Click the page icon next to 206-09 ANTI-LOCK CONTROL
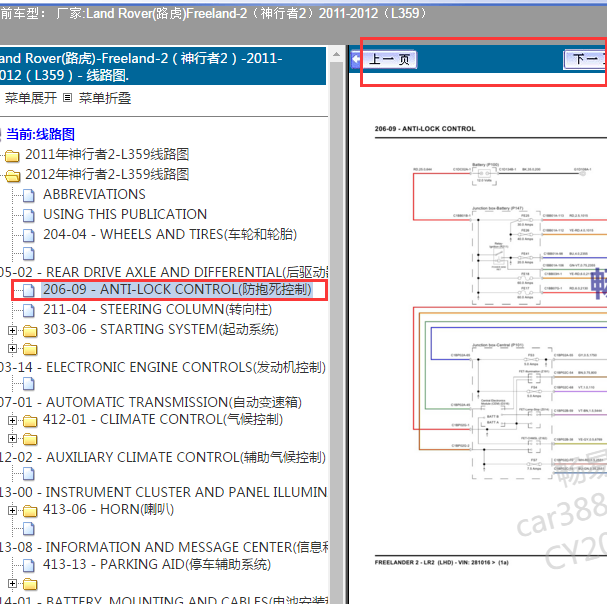 pyautogui.click(x=29, y=290)
